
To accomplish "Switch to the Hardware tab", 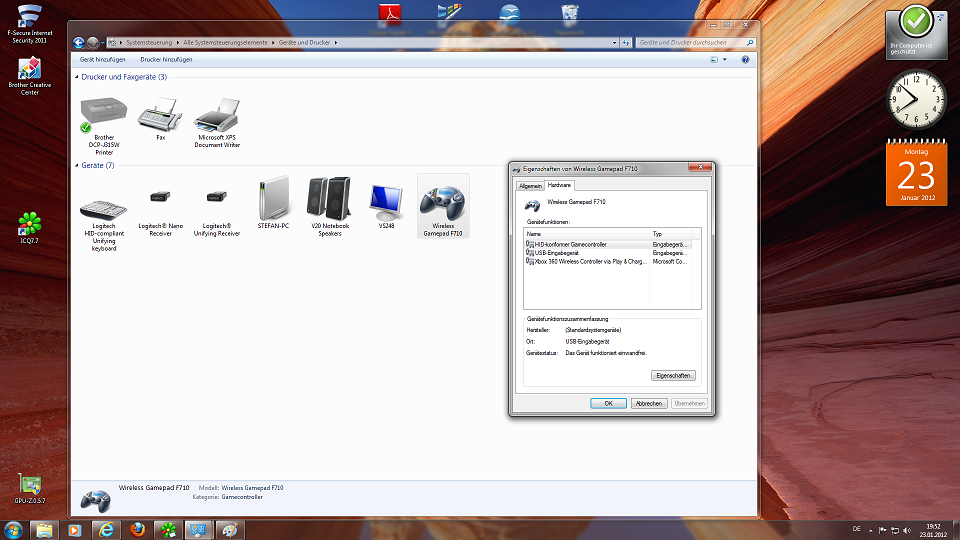I will pyautogui.click(x=559, y=185).
